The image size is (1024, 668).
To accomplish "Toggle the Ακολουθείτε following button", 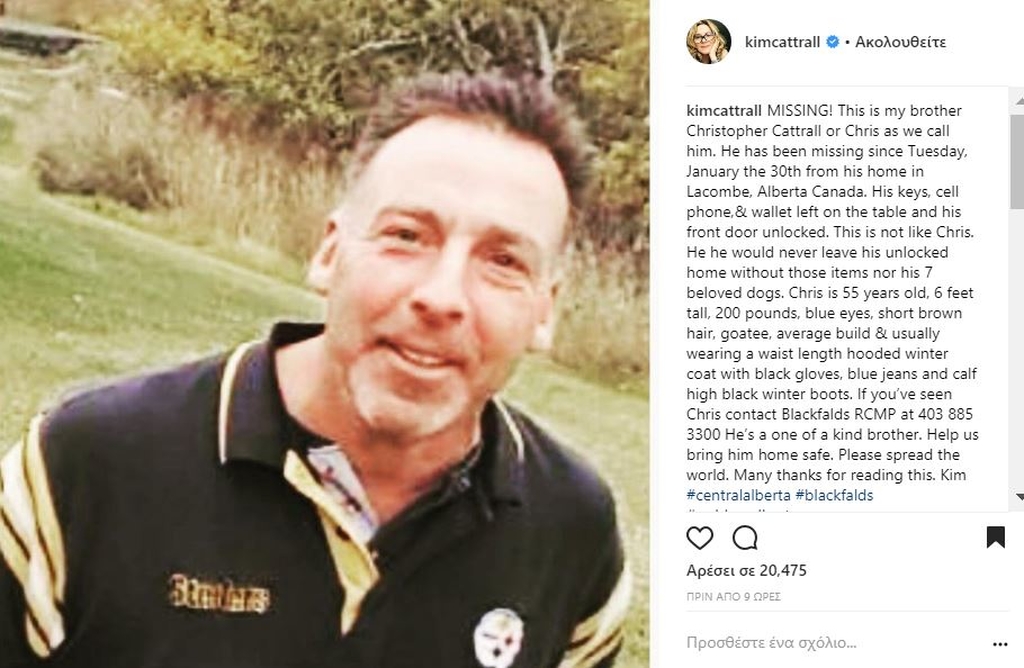I will (901, 42).
